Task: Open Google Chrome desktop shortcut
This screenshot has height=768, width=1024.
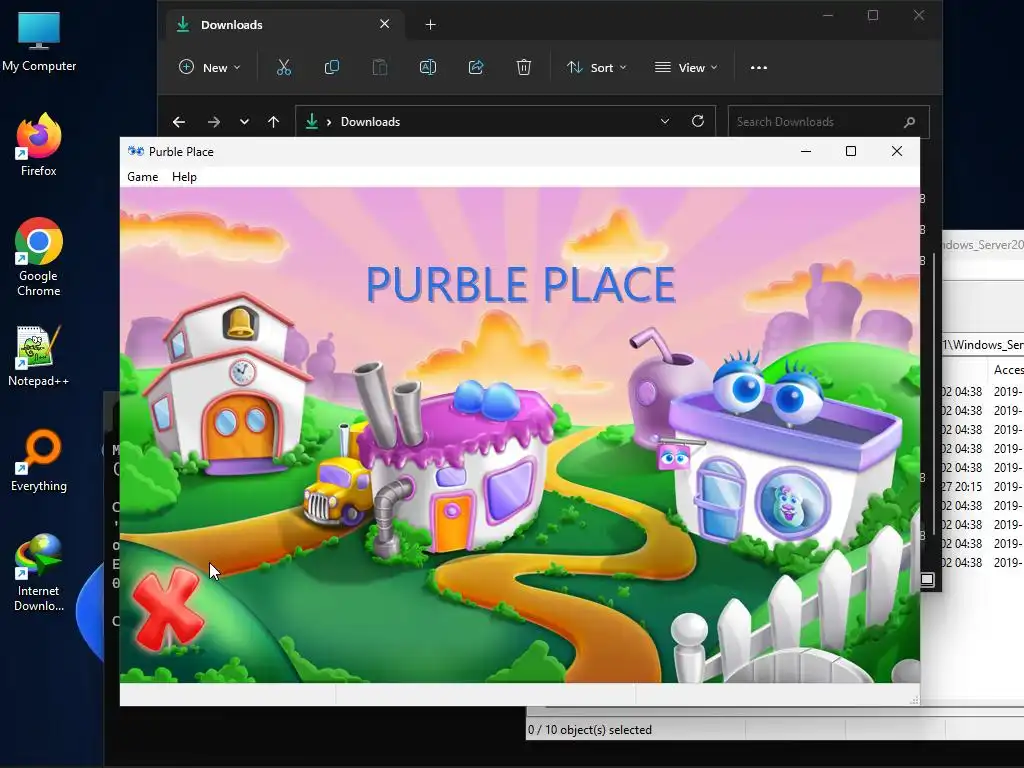Action: click(x=39, y=257)
